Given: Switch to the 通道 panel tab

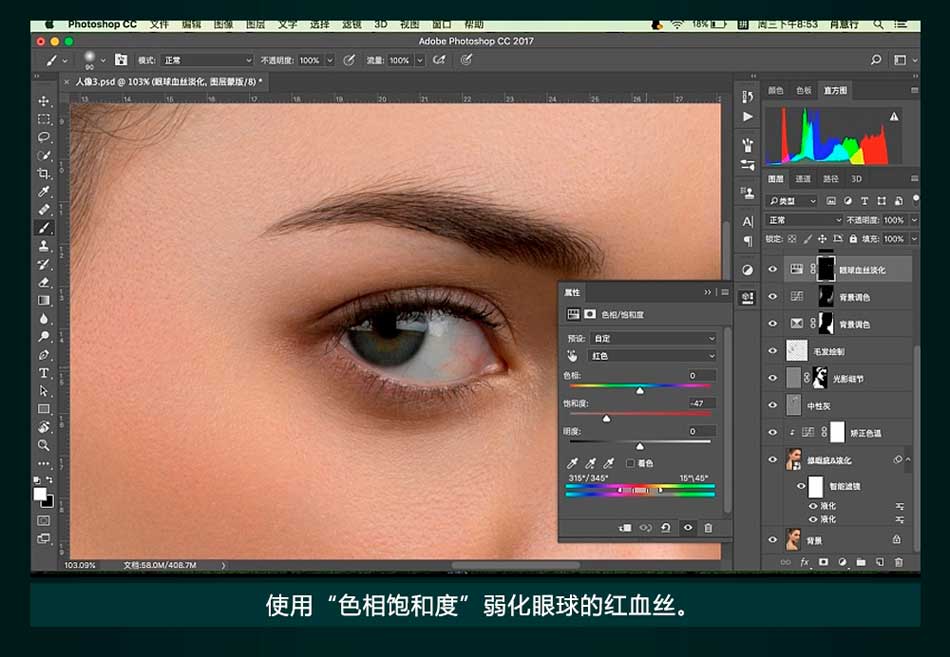Looking at the screenshot, I should 803,179.
